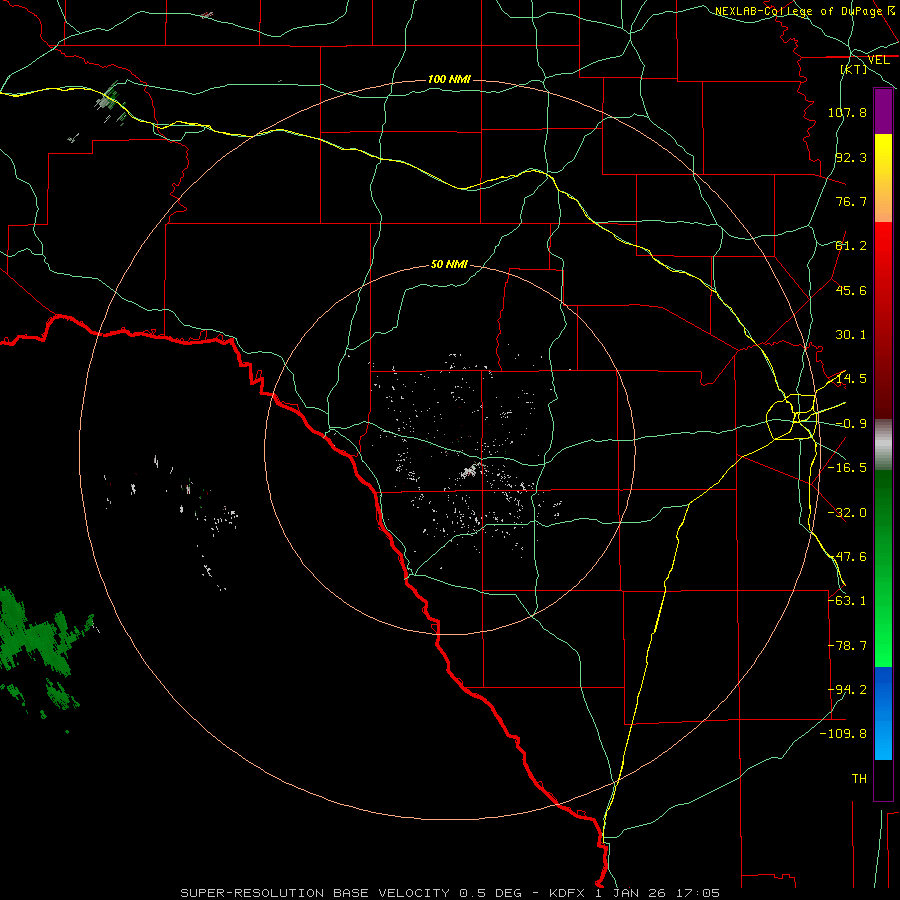Screen dimensions: 900x900
Task: Pick the green segment of color bar
Action: coord(883,568)
